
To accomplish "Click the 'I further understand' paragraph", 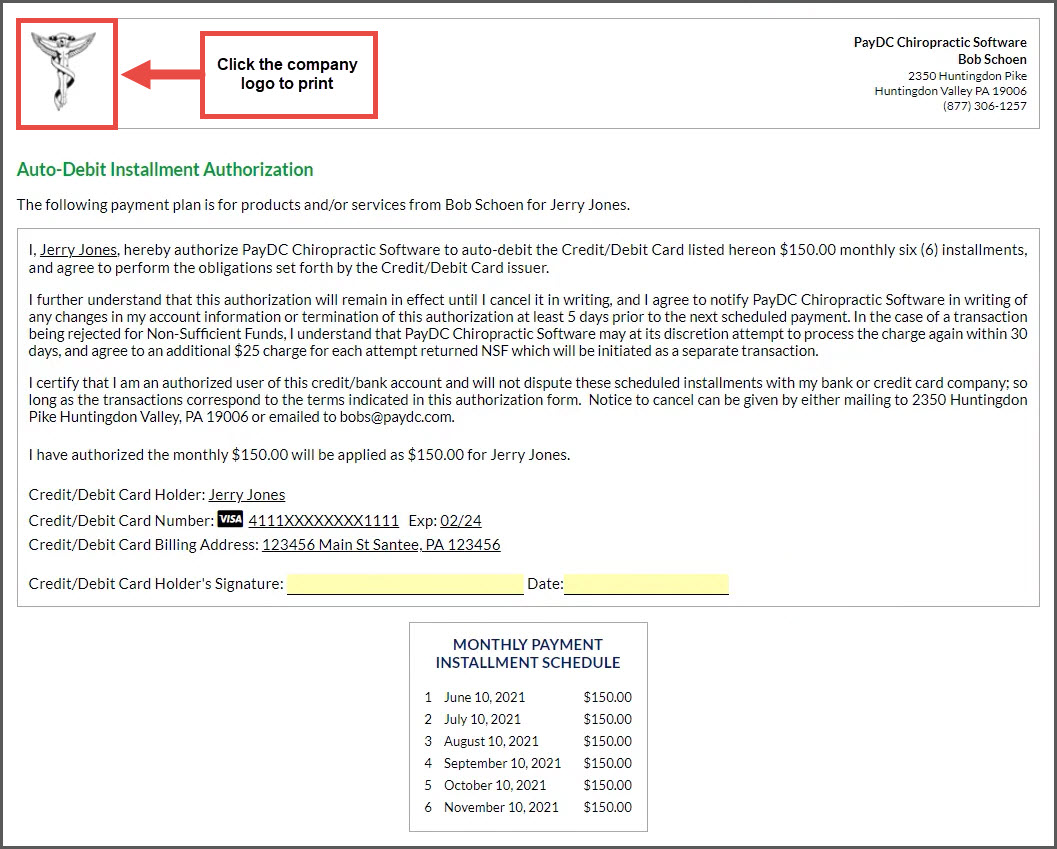I will coord(528,325).
